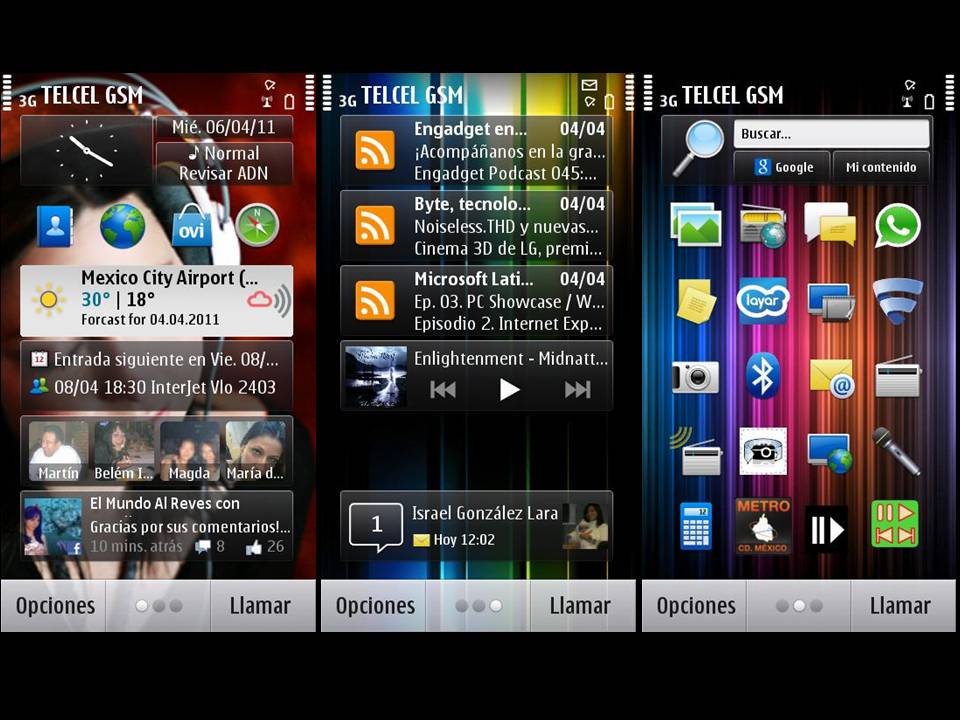Open the FM radio with waves icon
This screenshot has height=720, width=960.
(x=696, y=452)
